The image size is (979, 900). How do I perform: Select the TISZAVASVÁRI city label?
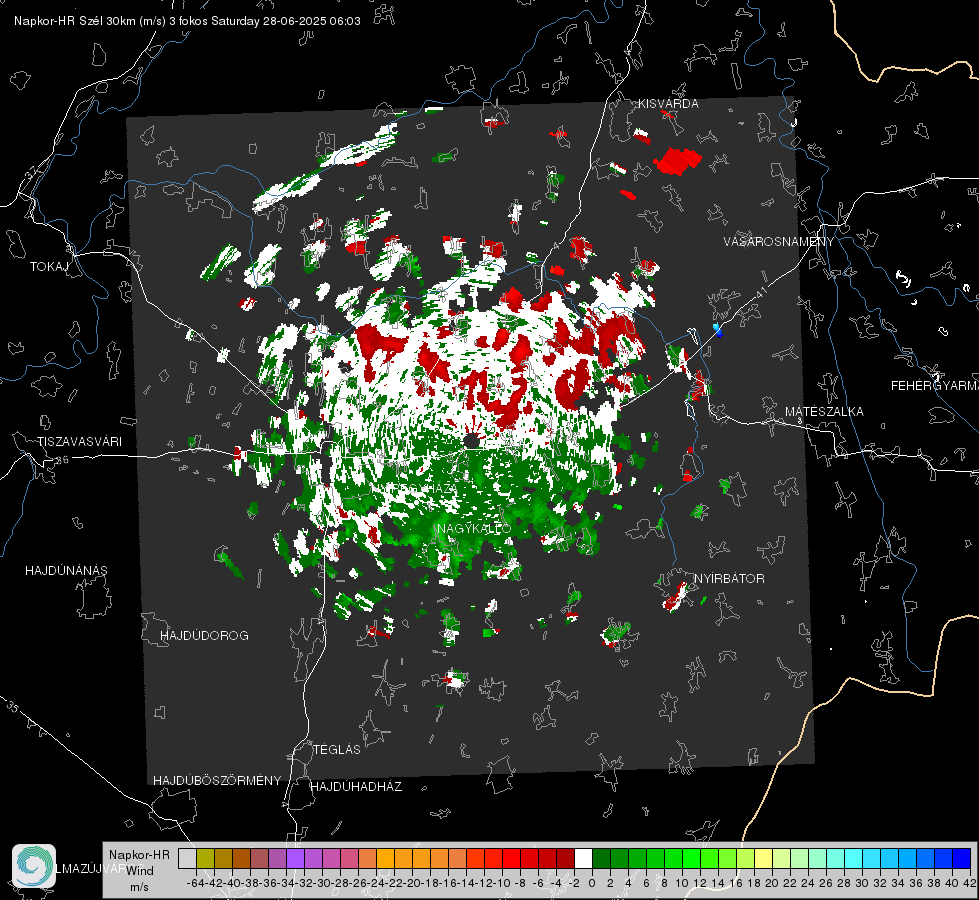pos(79,442)
